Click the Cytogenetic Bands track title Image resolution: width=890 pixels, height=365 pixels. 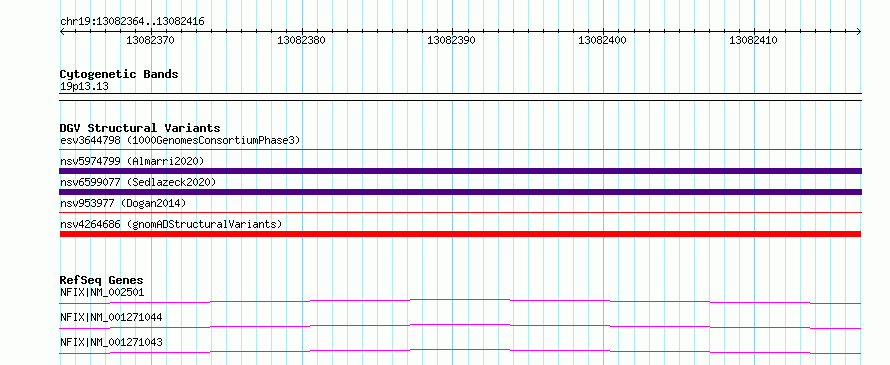[x=119, y=74]
